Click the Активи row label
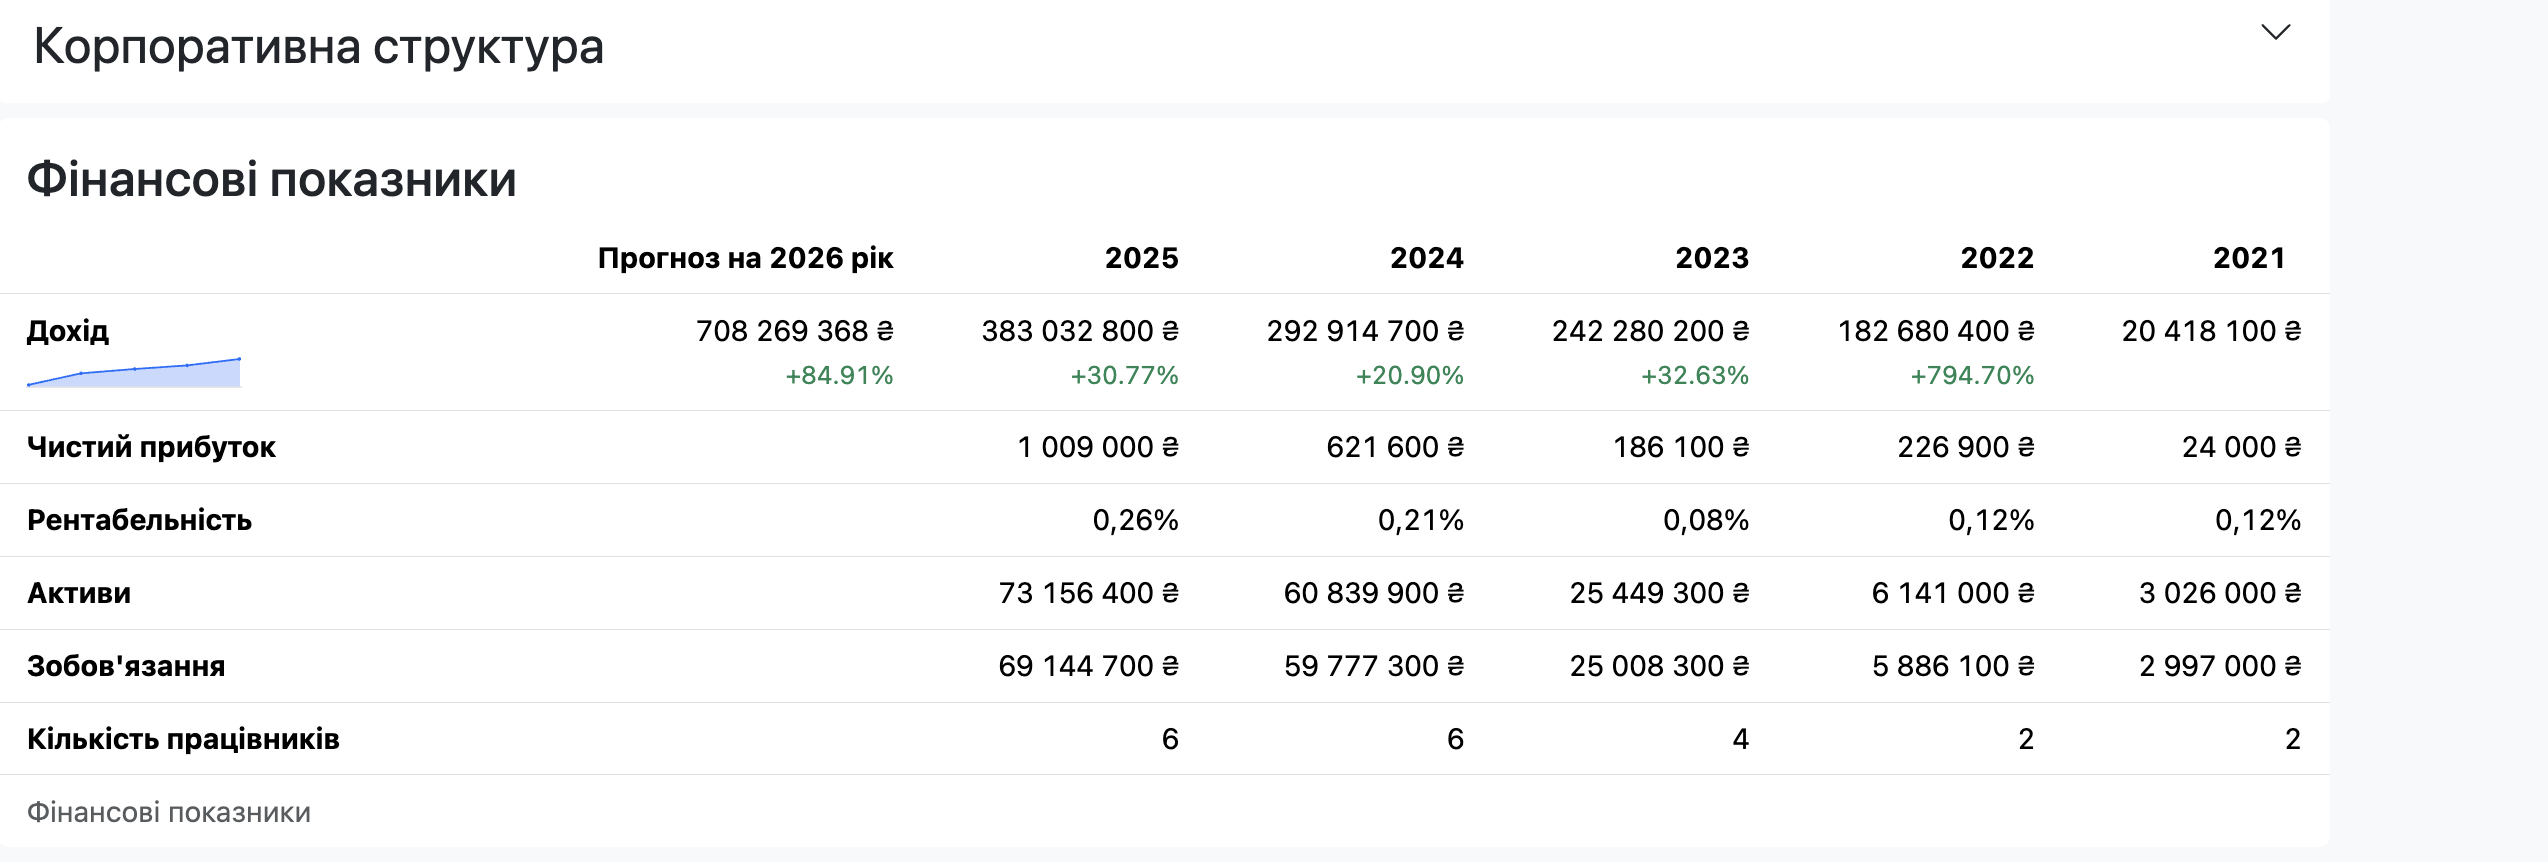This screenshot has width=2548, height=862. (x=79, y=593)
